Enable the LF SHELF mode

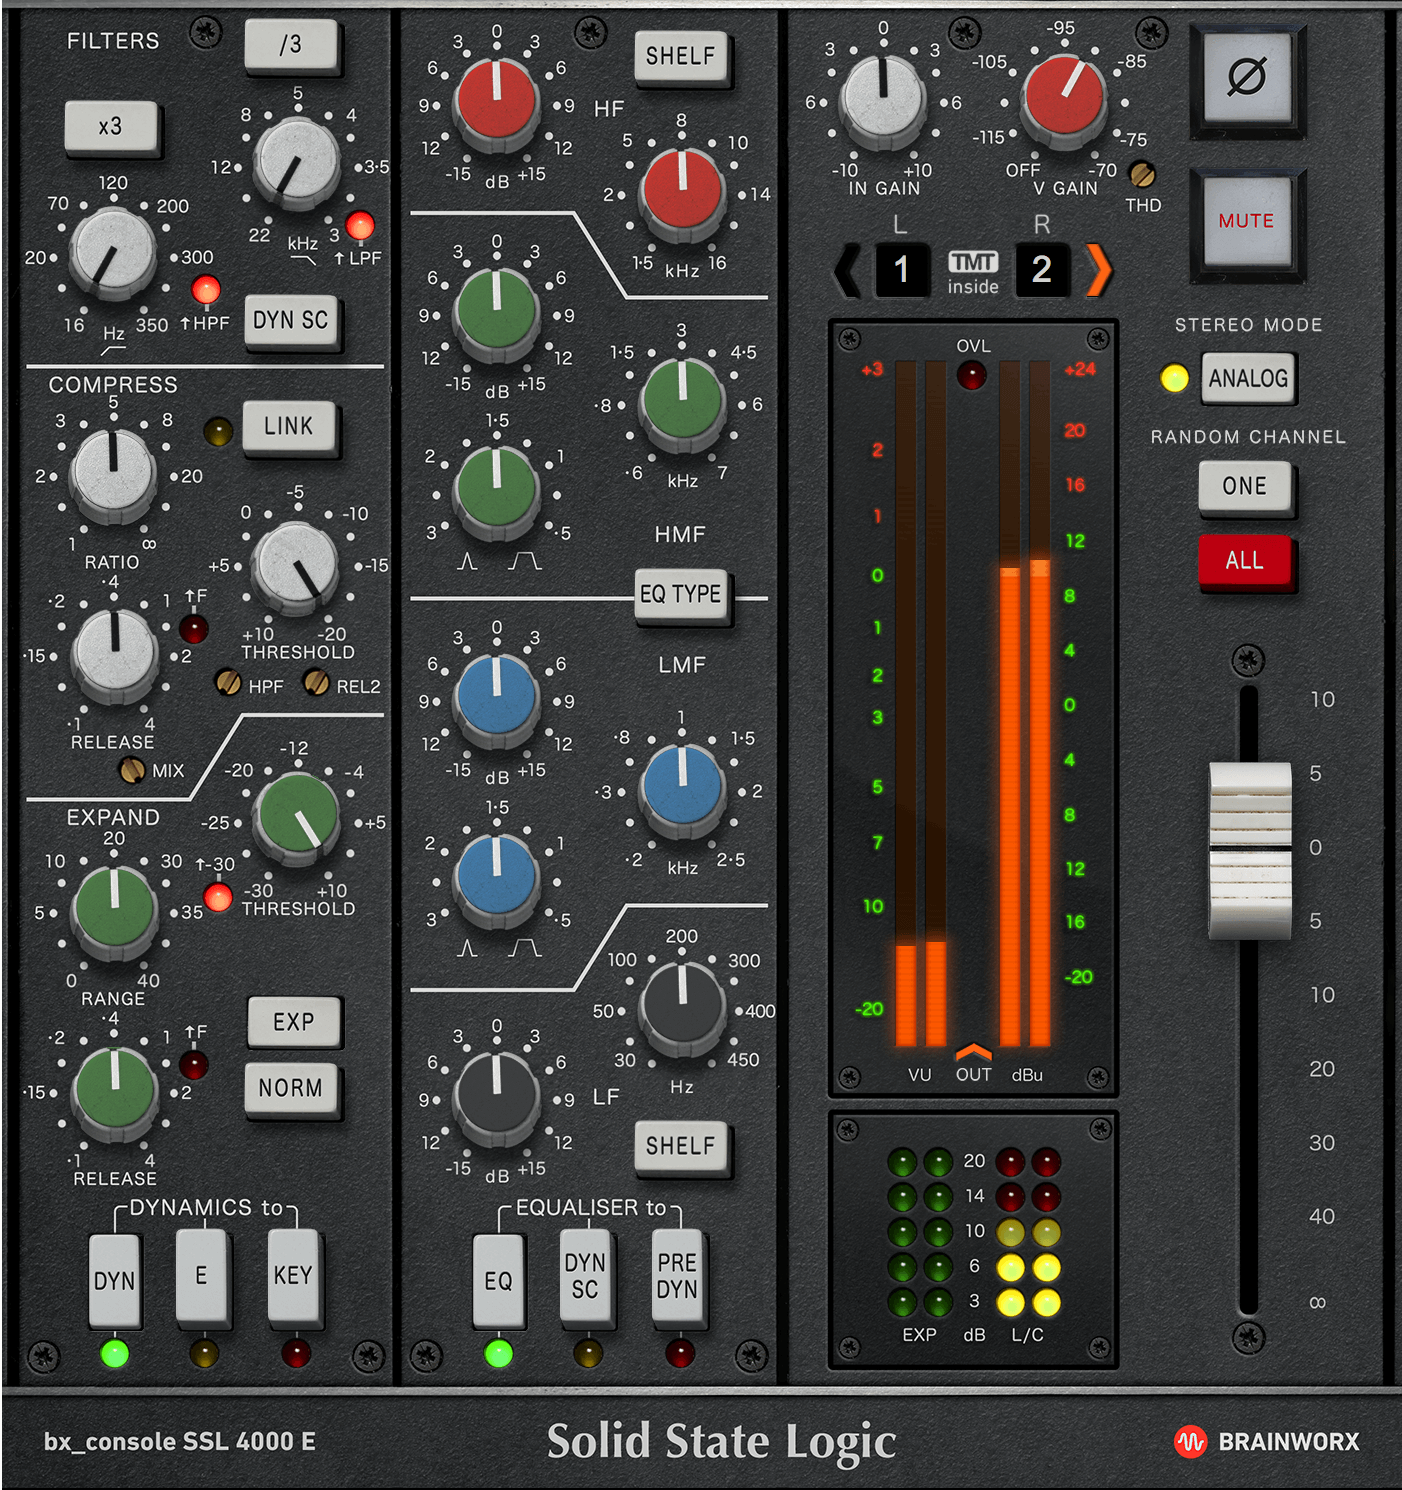click(681, 1145)
